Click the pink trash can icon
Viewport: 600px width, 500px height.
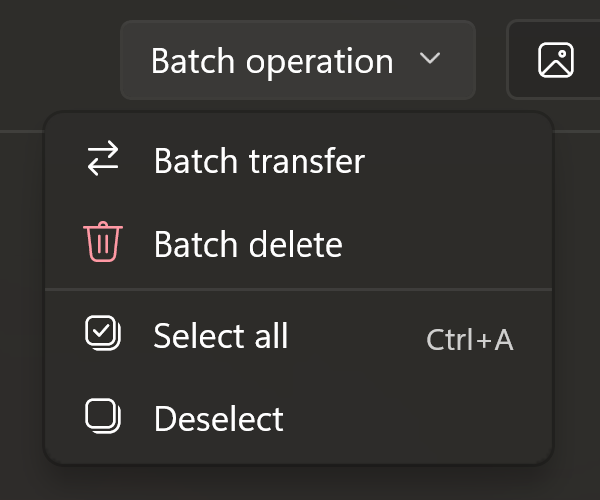tap(103, 242)
